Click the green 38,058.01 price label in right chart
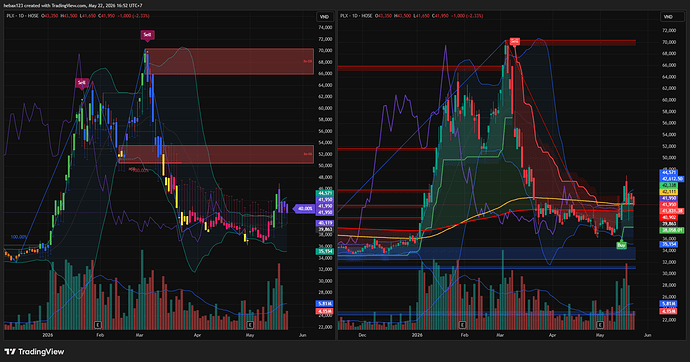This screenshot has height=362, width=690. coord(672,230)
